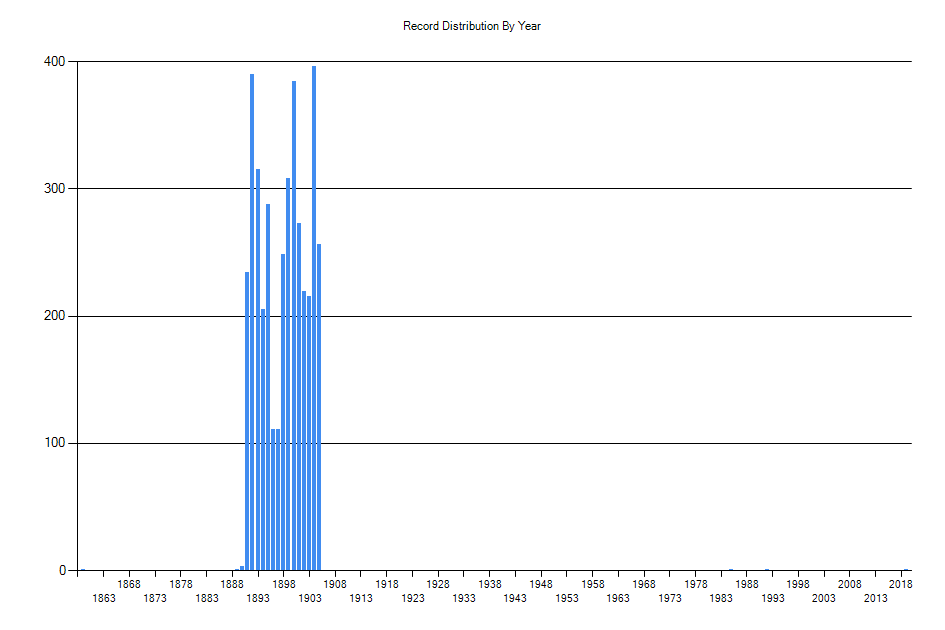Select the 1948 year label
The width and height of the screenshot is (945, 630).
tap(541, 584)
